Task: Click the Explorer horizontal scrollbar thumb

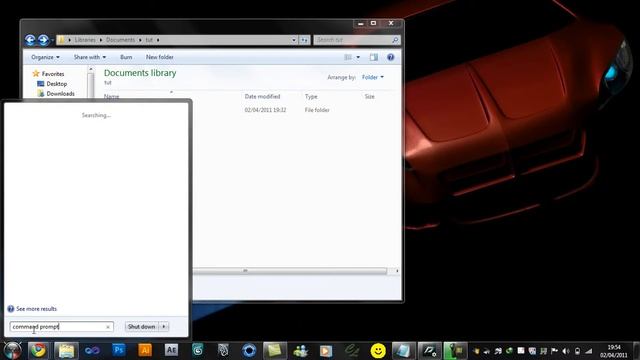Action: point(290,271)
